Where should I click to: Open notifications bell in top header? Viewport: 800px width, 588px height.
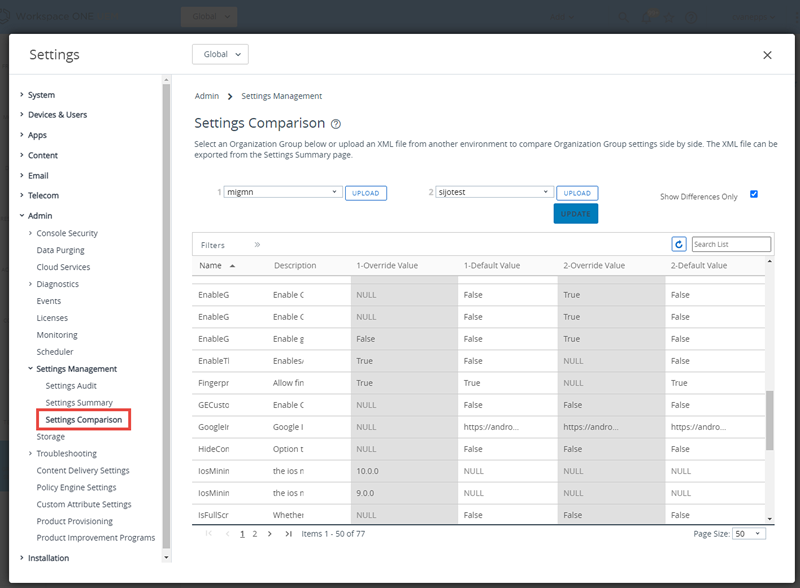coord(646,17)
